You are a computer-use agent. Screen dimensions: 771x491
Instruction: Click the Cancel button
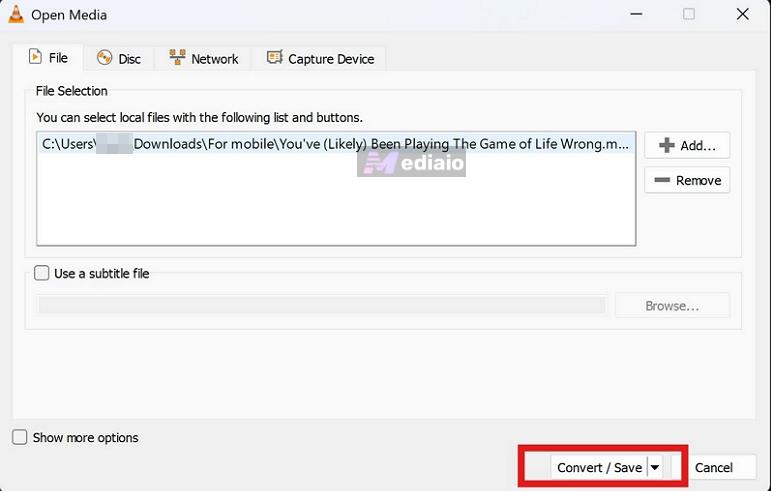tap(713, 467)
